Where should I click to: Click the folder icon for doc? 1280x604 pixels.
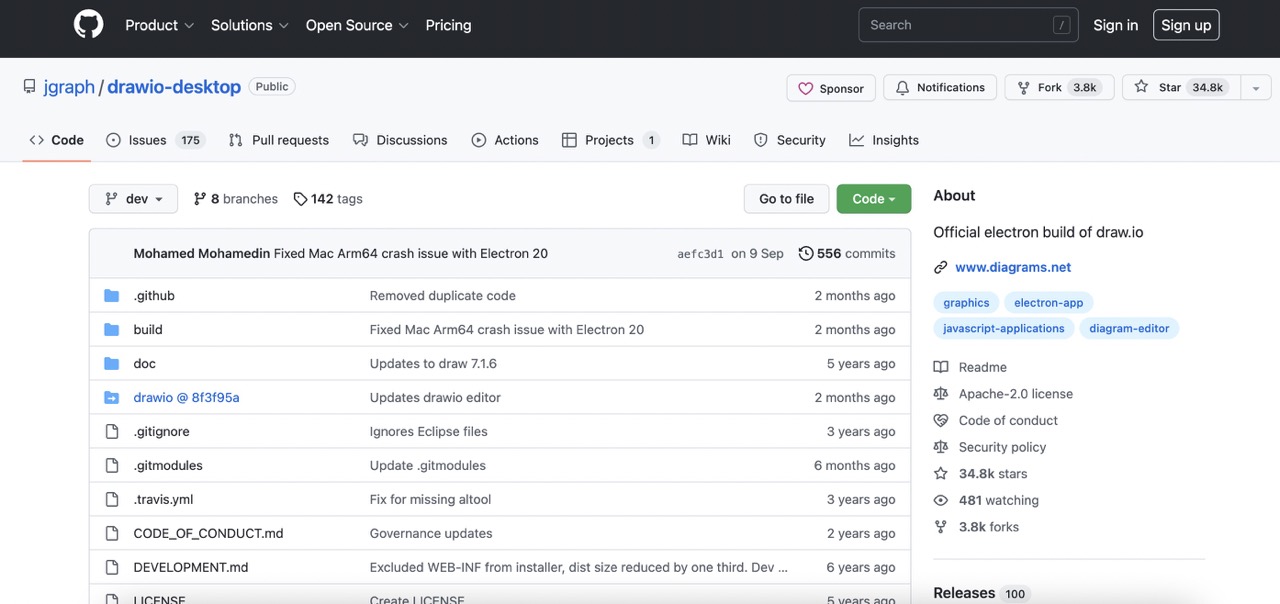coord(112,364)
